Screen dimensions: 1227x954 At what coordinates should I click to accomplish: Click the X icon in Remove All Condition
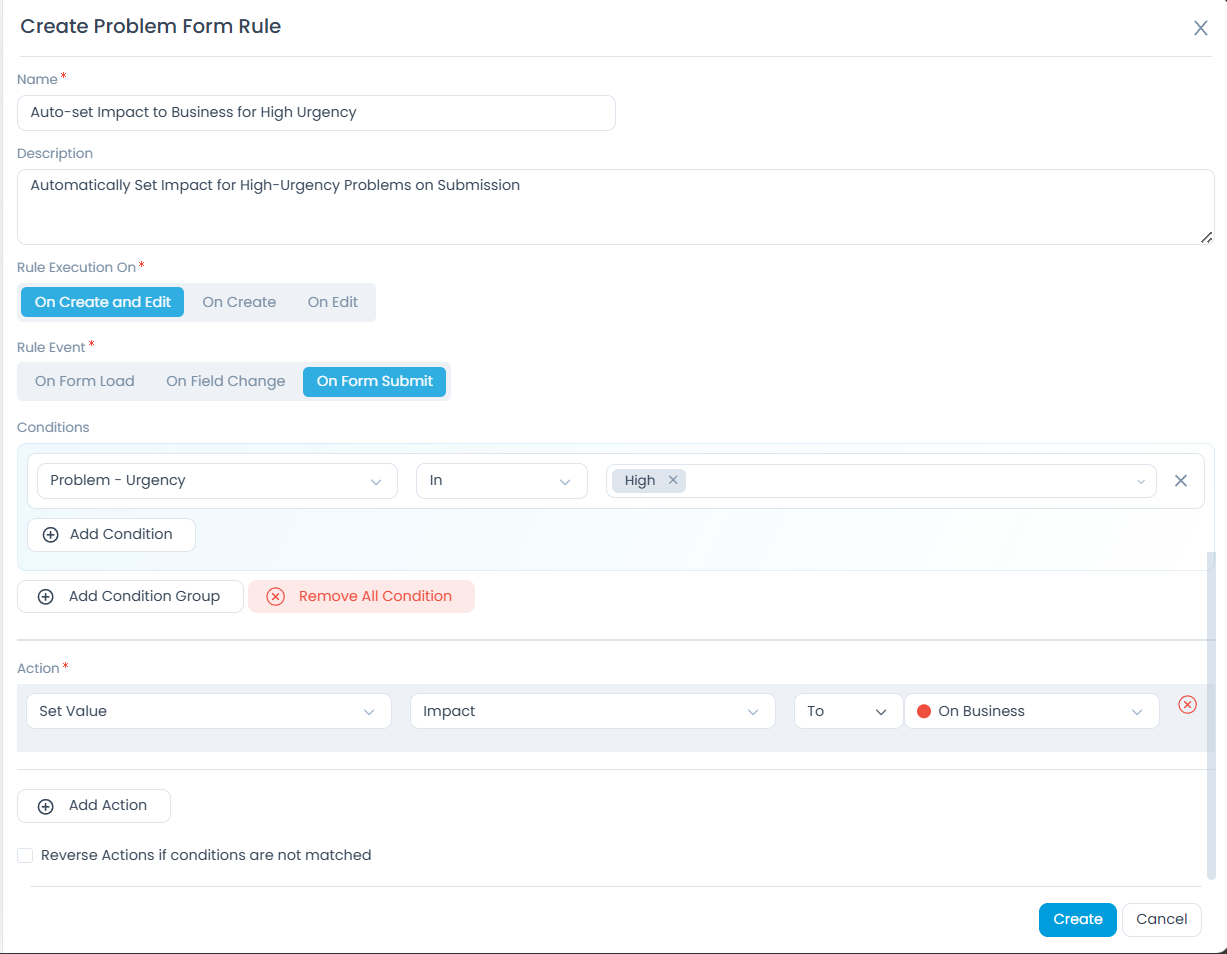[276, 597]
